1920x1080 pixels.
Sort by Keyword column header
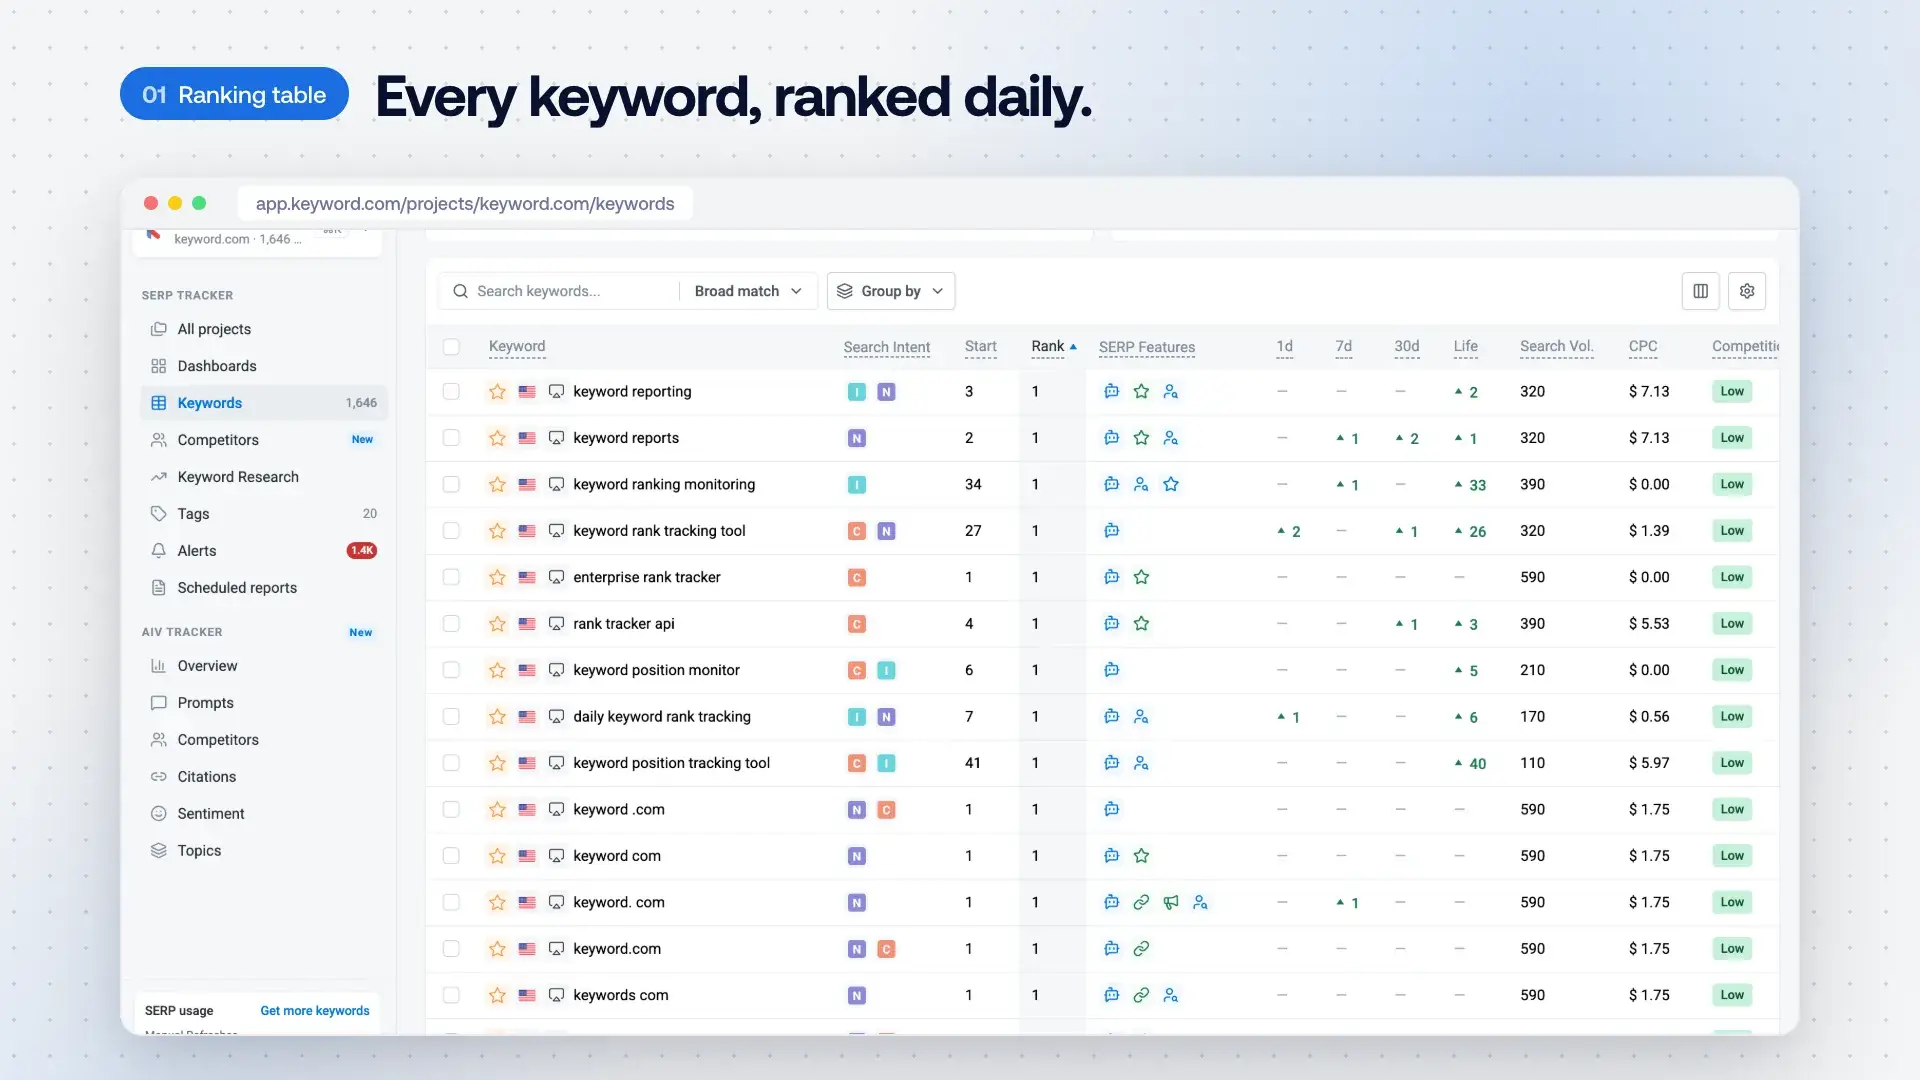tap(517, 346)
